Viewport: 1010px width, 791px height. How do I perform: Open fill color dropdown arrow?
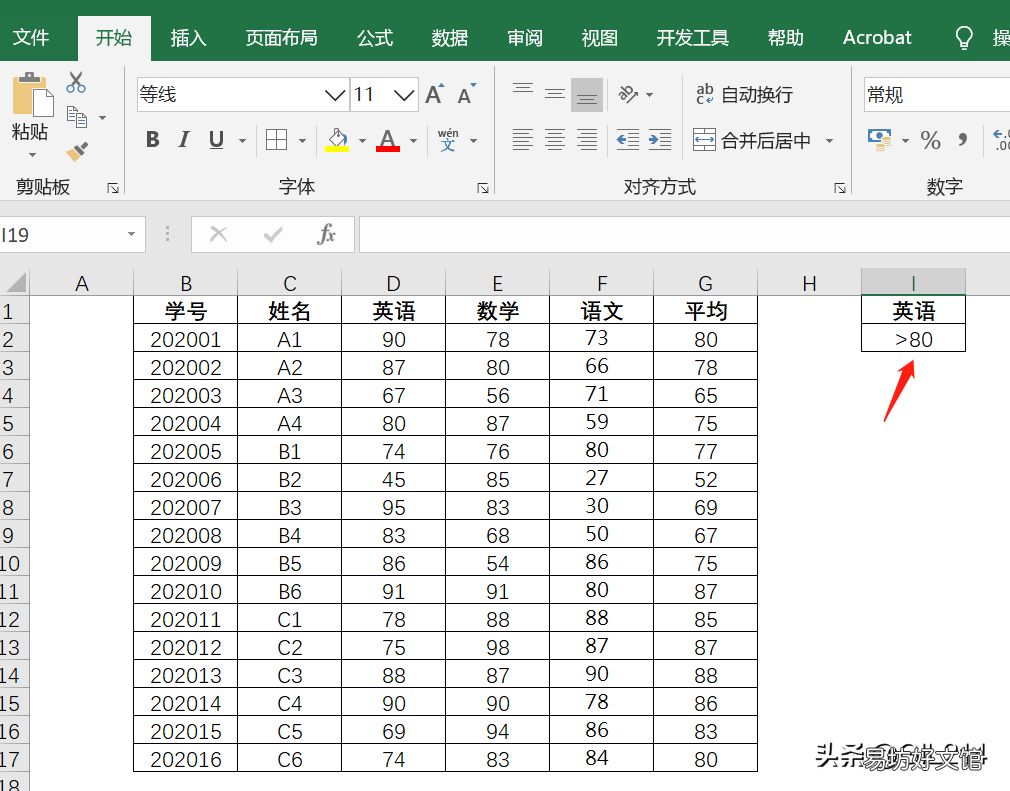[362, 140]
